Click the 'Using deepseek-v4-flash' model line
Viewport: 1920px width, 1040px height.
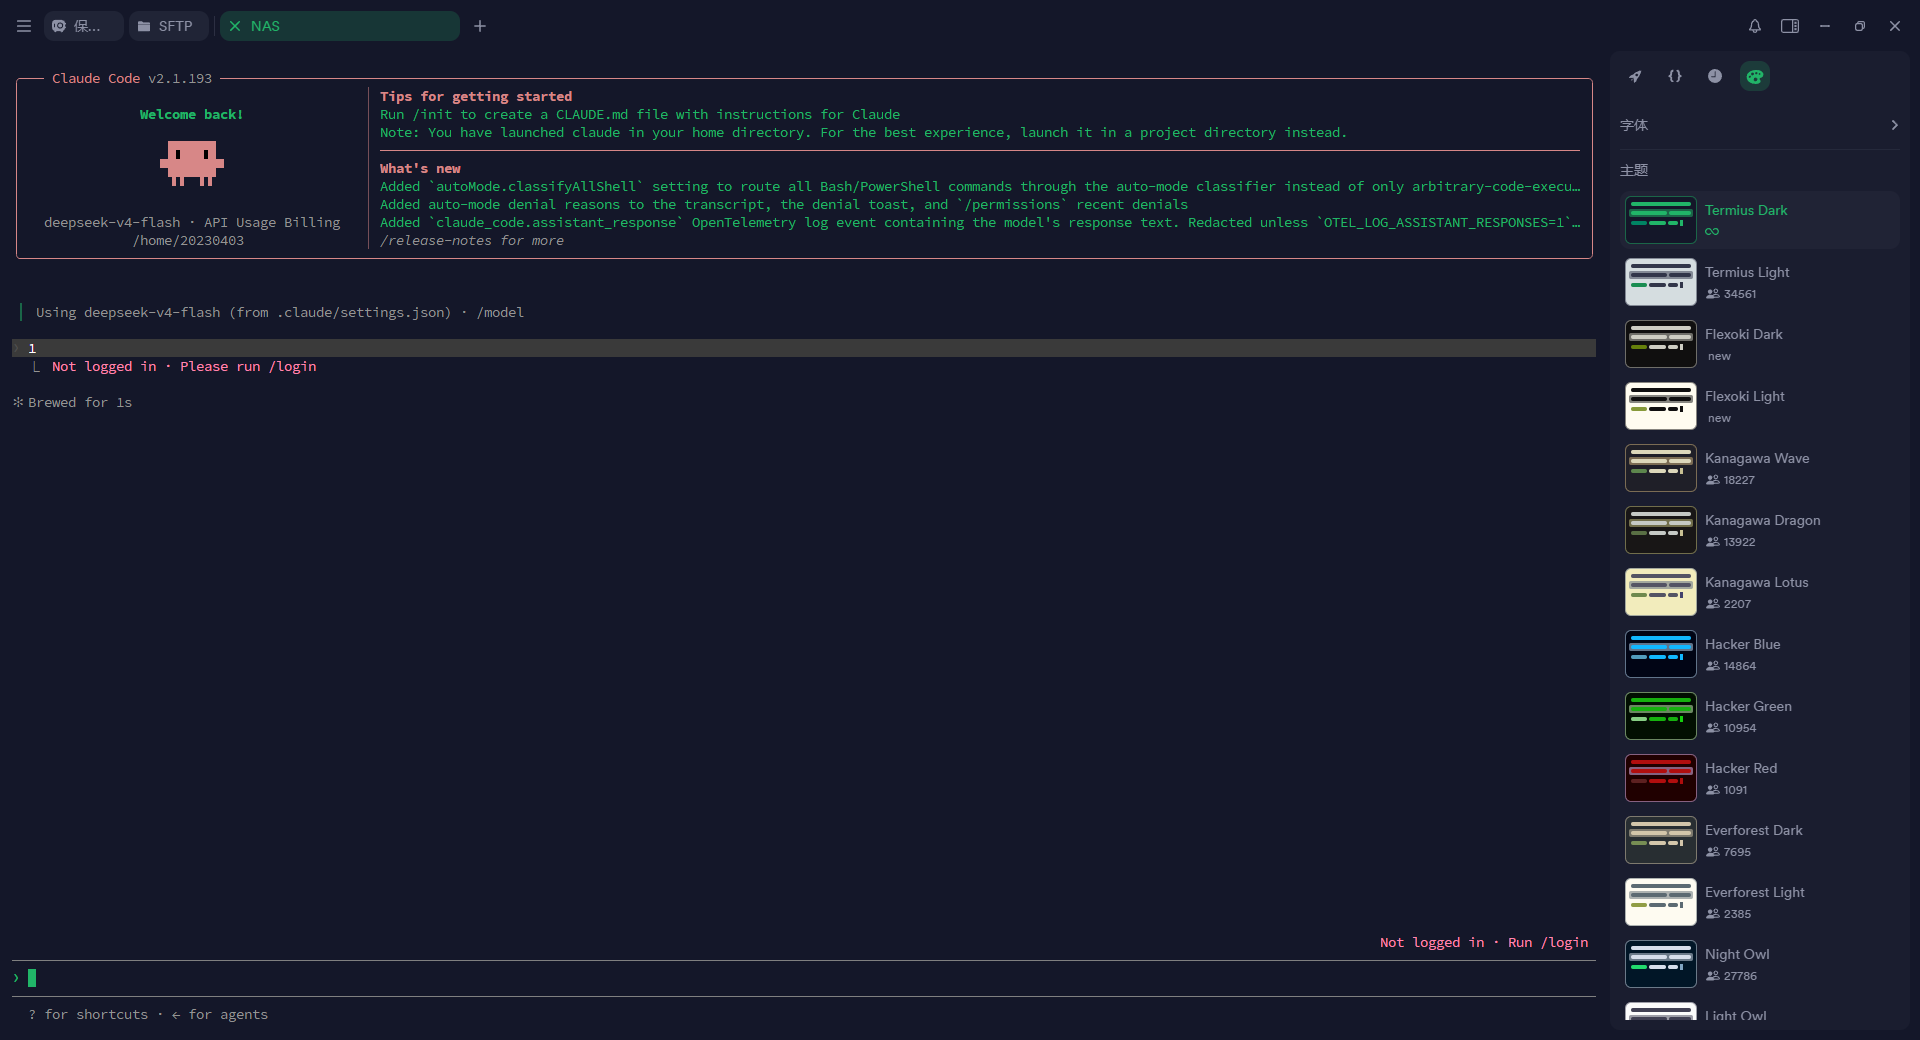tap(280, 312)
